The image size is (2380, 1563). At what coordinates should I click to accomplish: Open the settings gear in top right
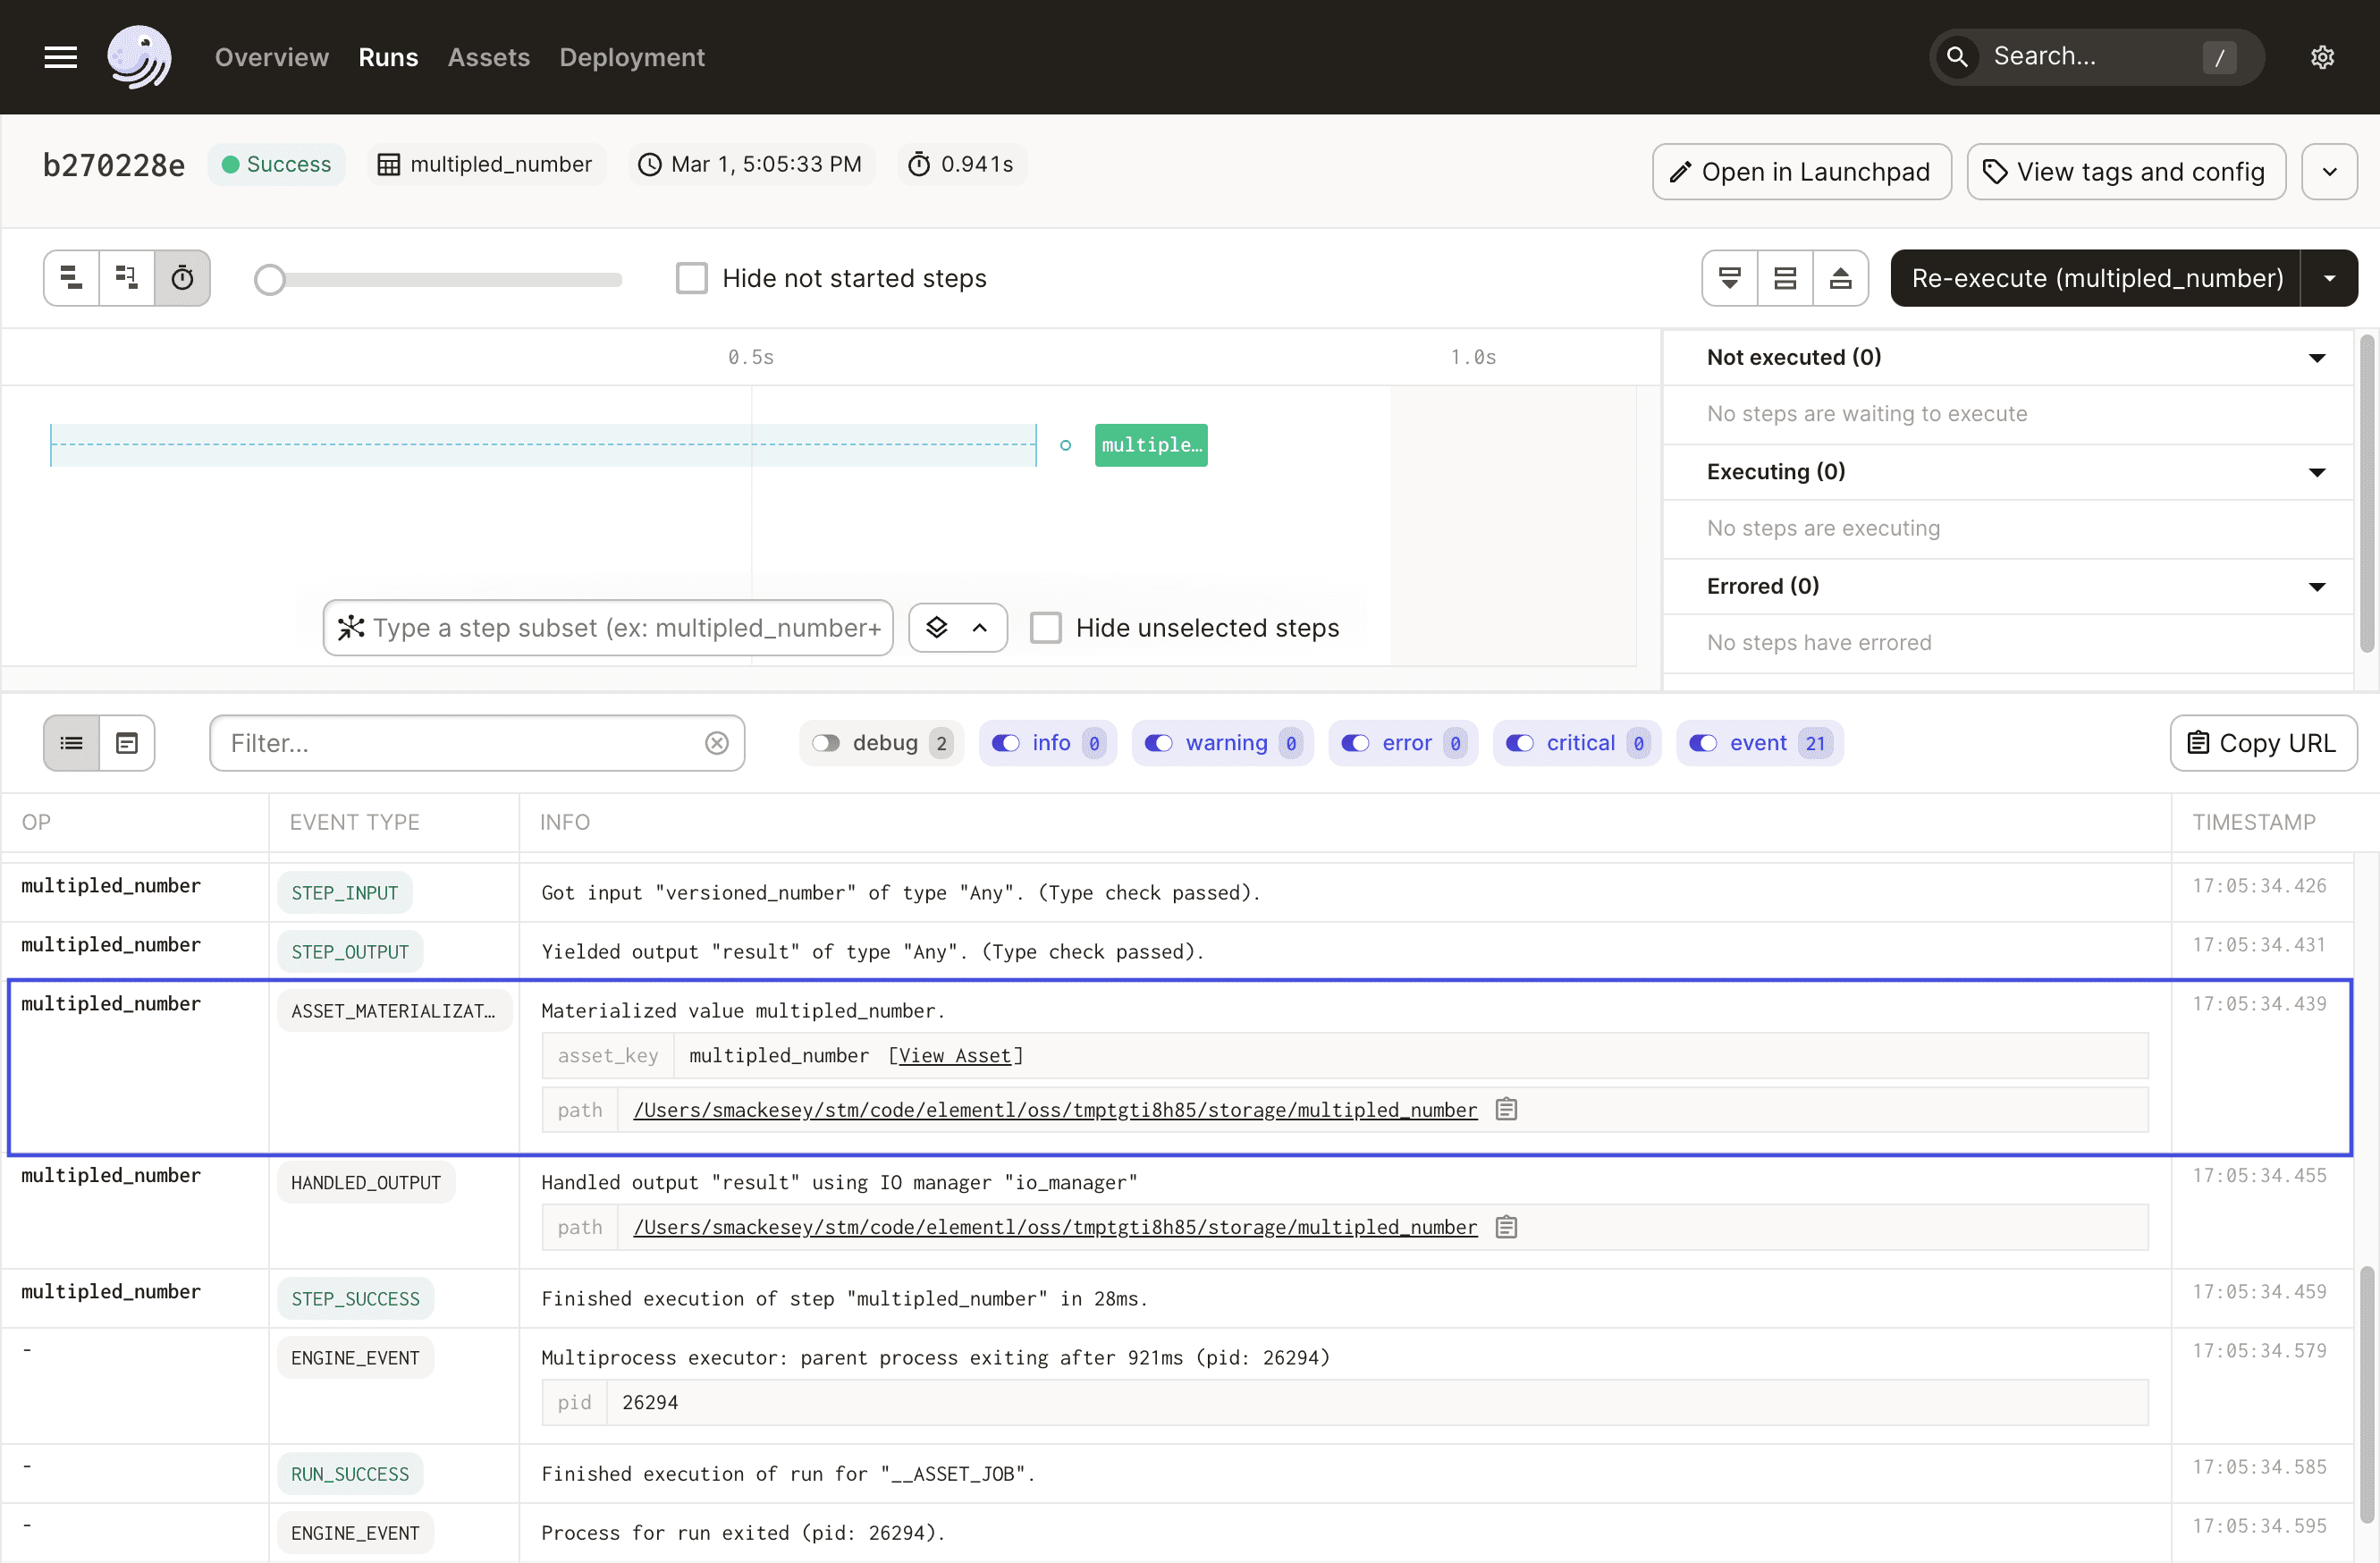click(2322, 57)
